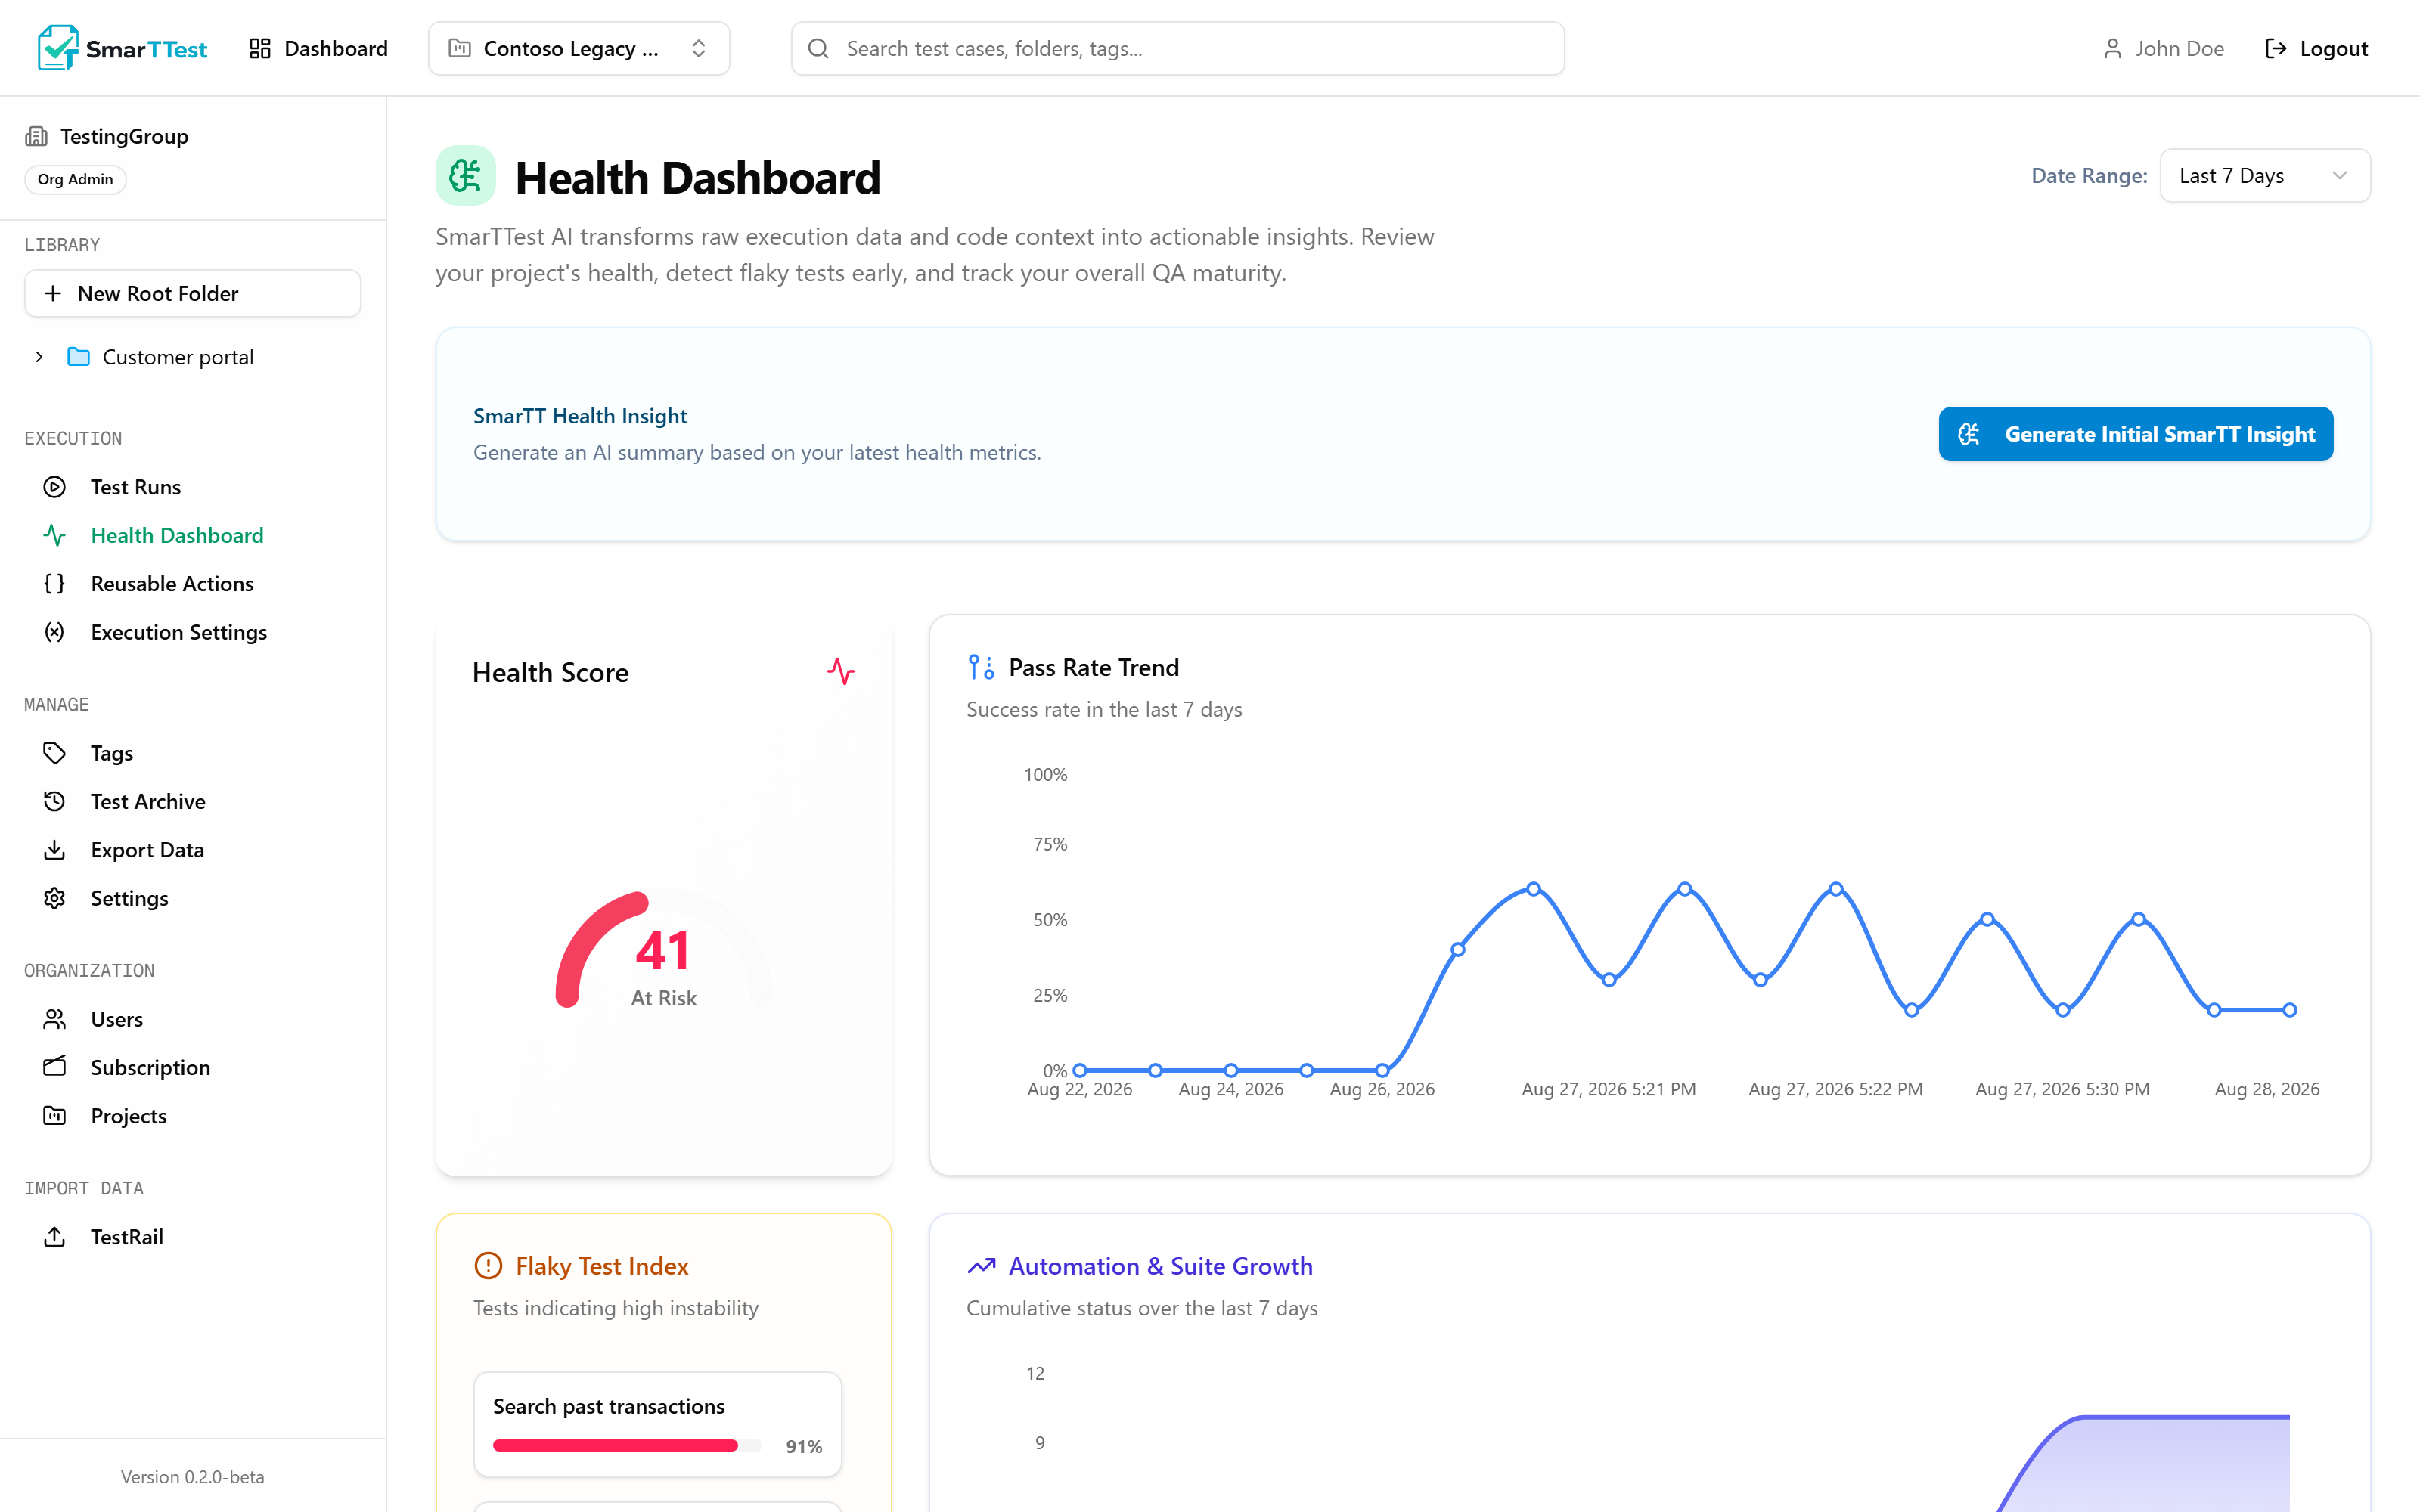The image size is (2420, 1512).
Task: Click the Pass Rate Trend icon
Action: click(981, 667)
